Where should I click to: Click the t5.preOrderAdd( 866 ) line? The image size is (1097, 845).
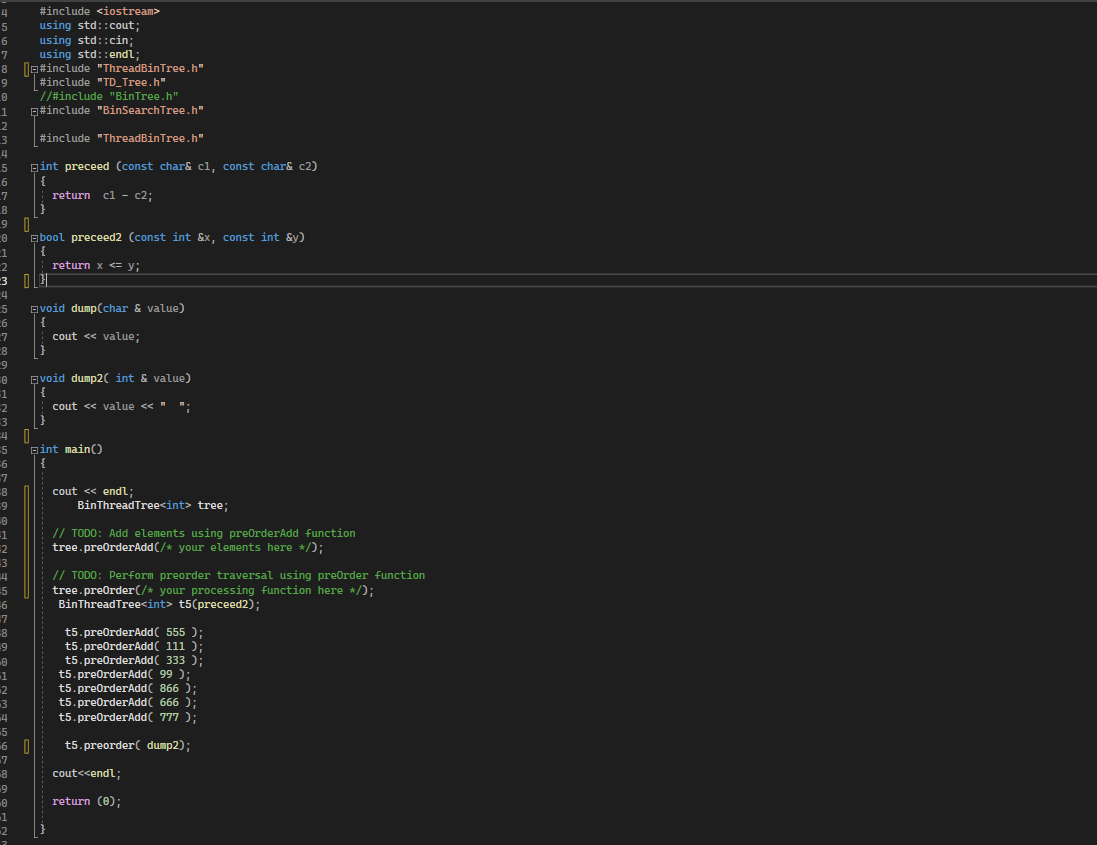coord(127,688)
